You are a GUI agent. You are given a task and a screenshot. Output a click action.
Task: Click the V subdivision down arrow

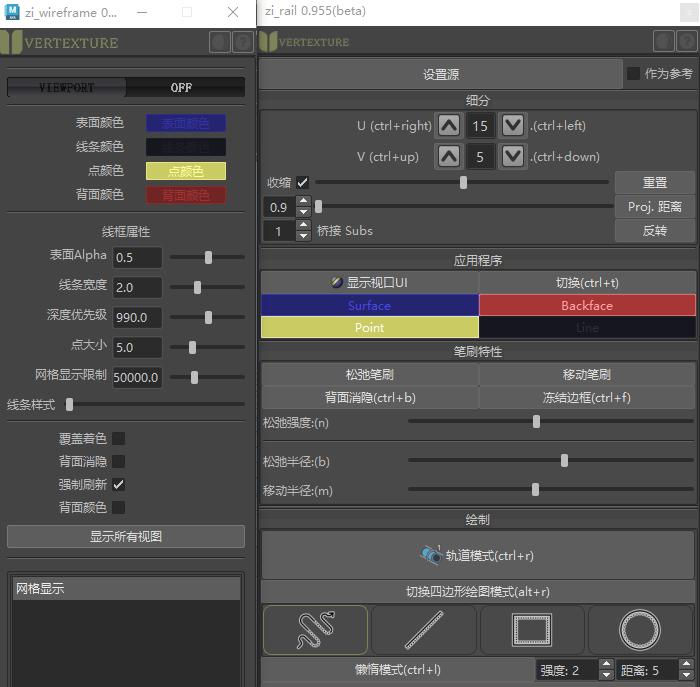(512, 157)
